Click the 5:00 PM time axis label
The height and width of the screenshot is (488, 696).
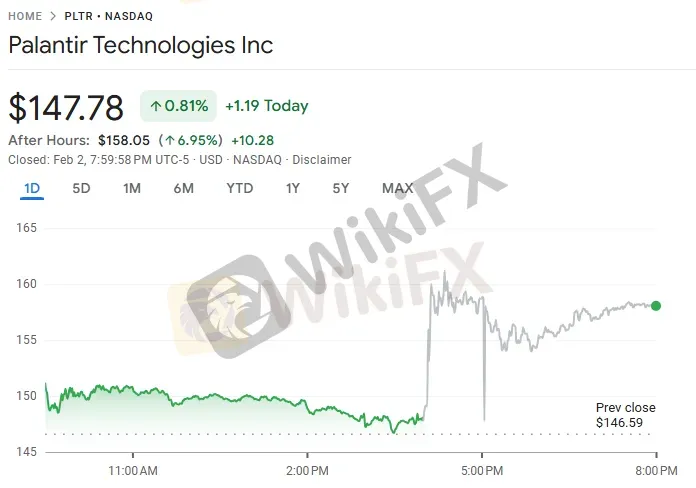pos(481,469)
